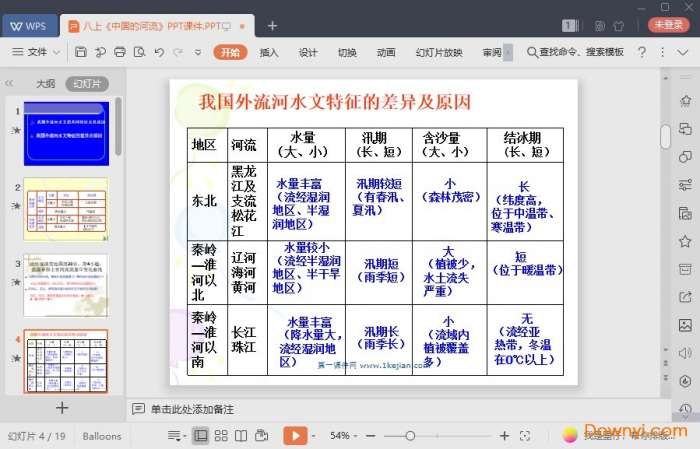Click the zoom in plus button
Viewport: 700px width, 449px height.
tap(504, 436)
